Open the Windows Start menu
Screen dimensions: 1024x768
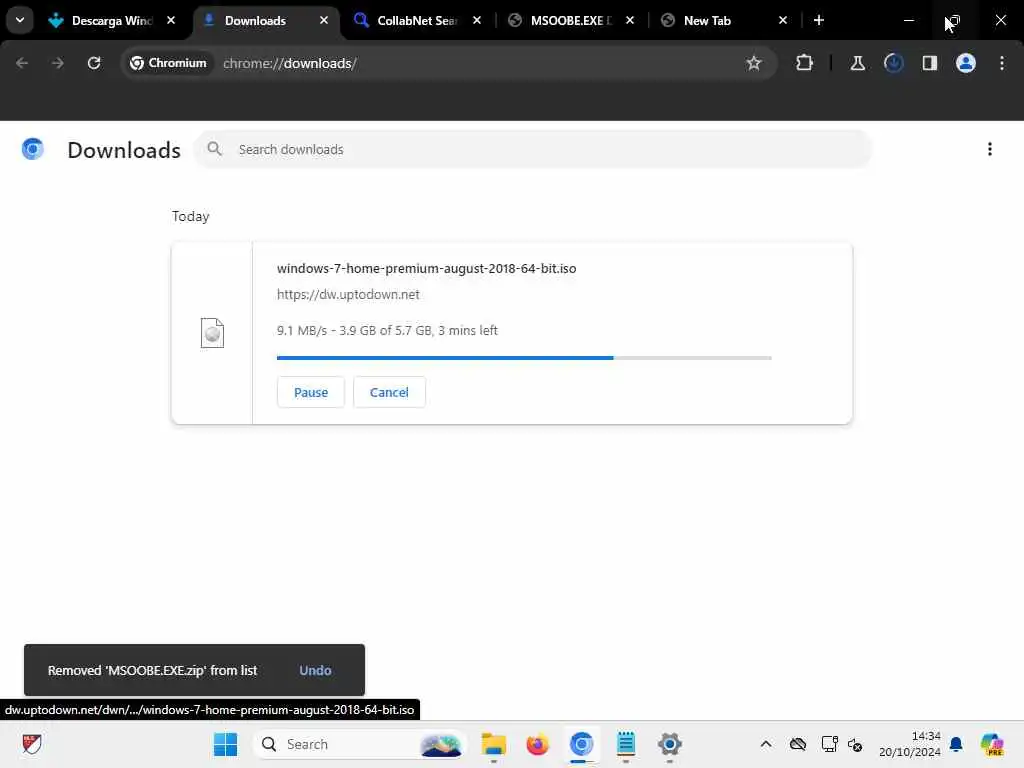click(x=226, y=744)
